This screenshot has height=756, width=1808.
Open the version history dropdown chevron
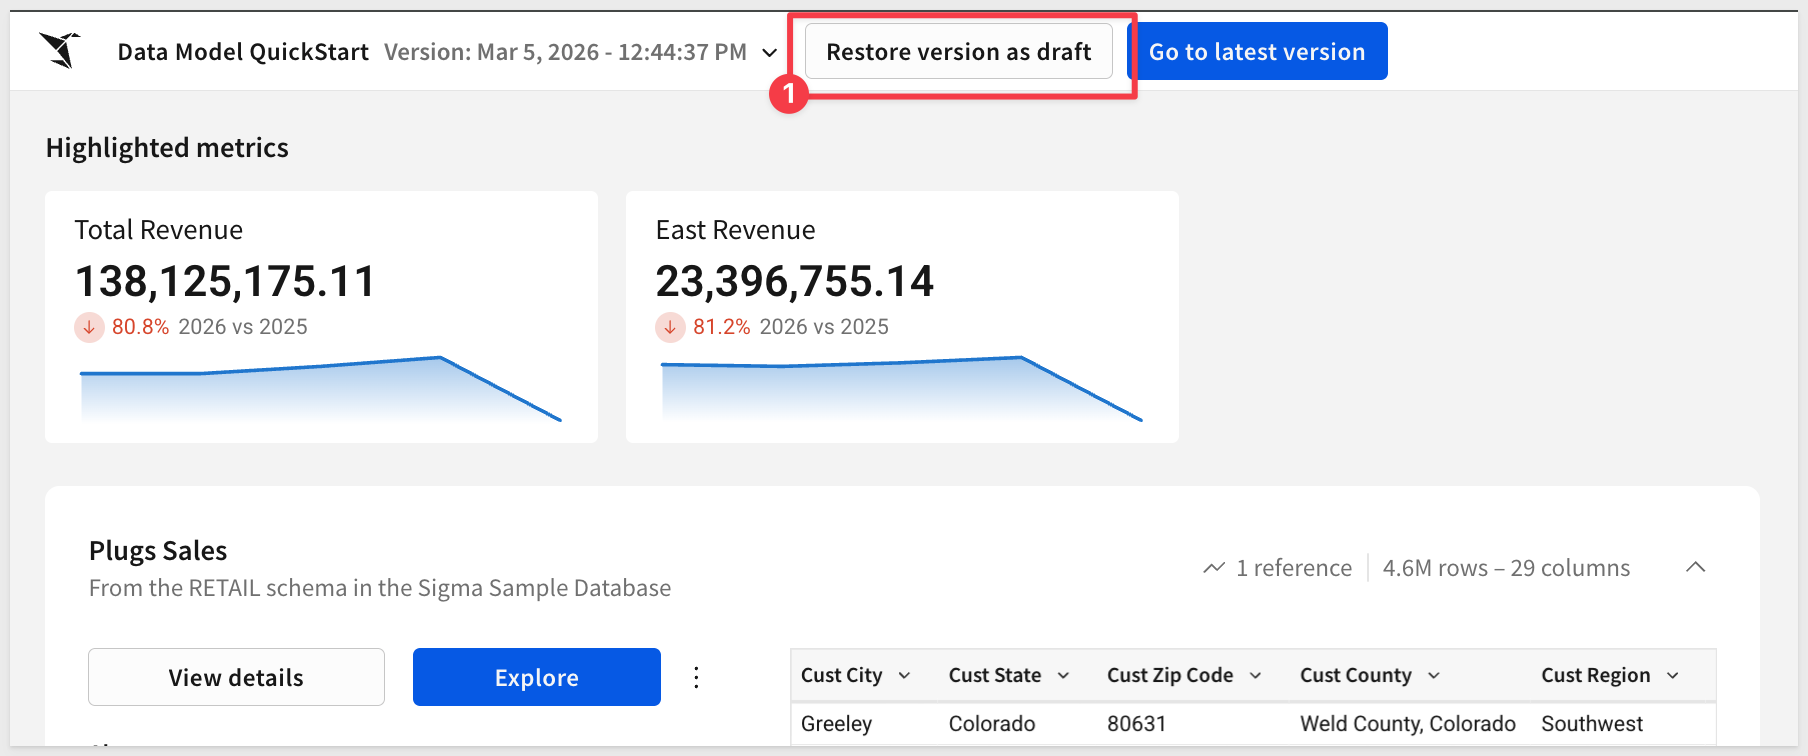pos(769,53)
